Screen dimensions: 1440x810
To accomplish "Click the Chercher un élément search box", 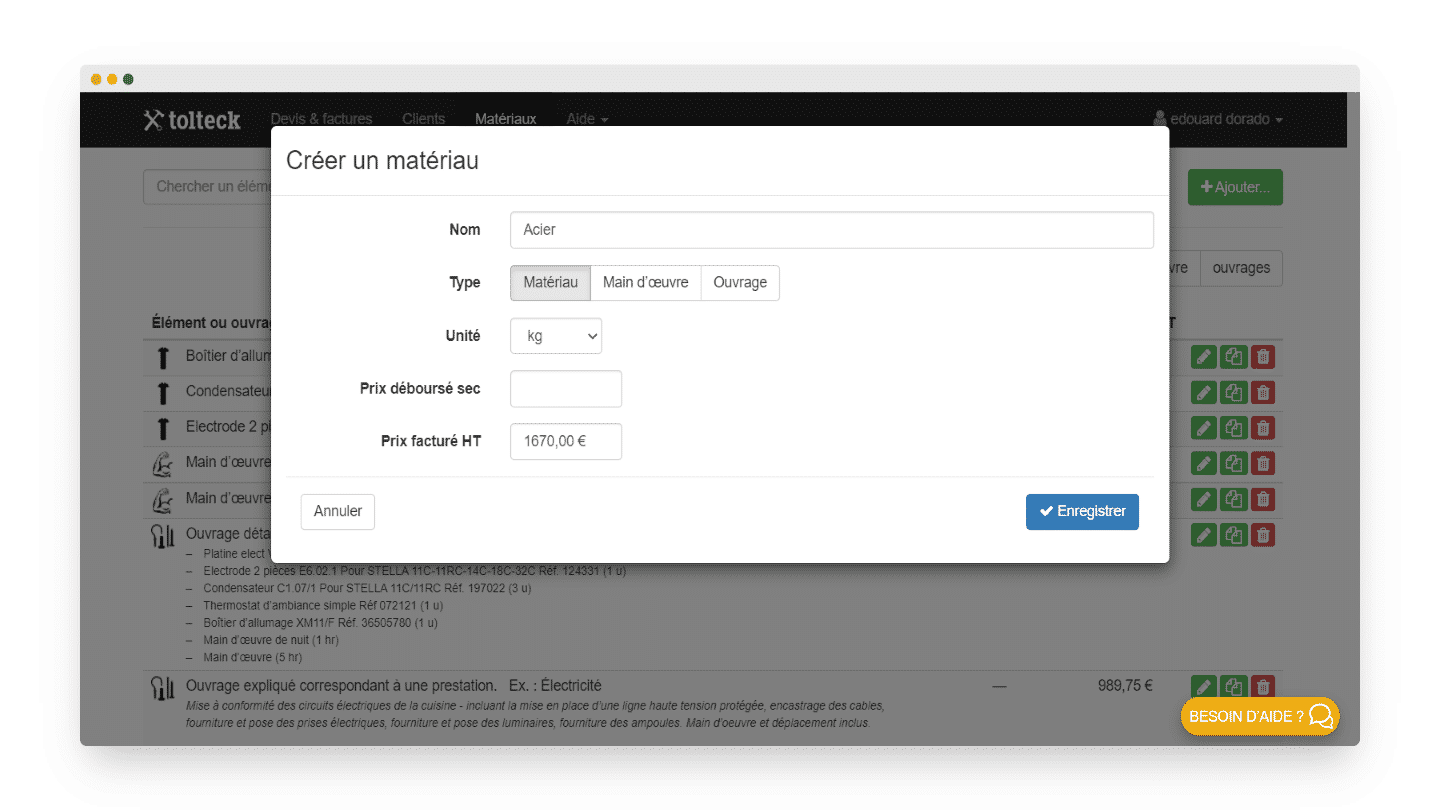I will click(x=207, y=186).
